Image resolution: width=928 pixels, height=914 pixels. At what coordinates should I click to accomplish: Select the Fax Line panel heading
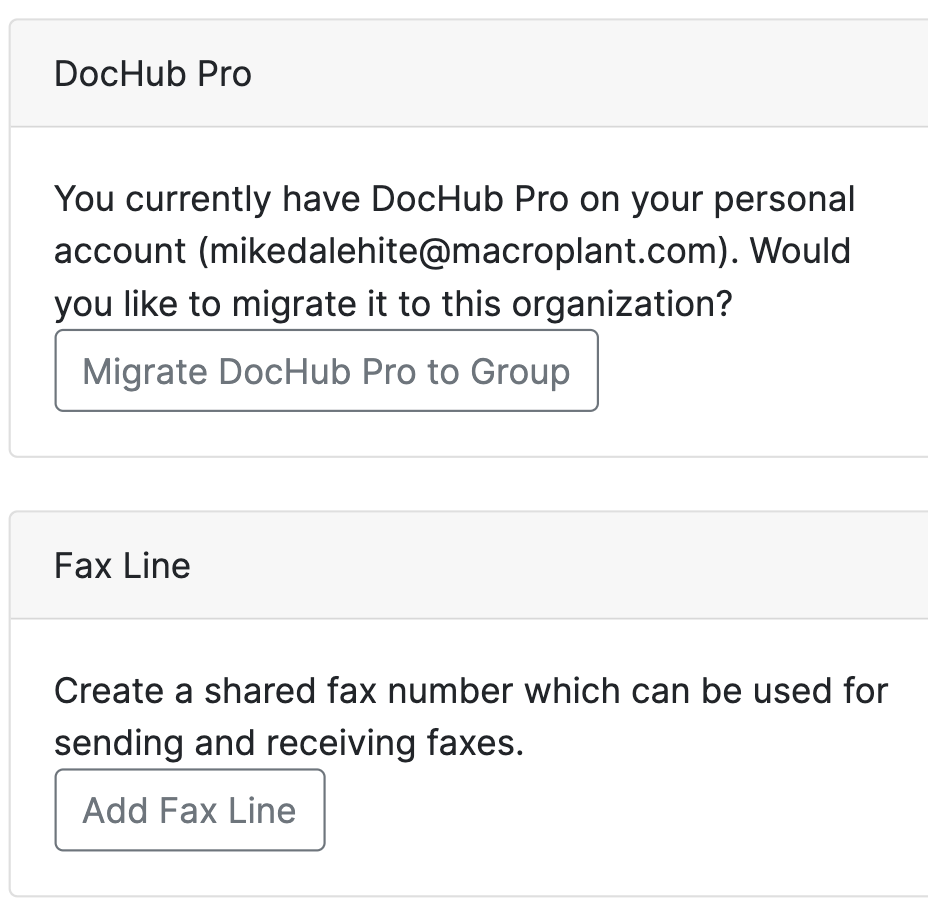click(122, 566)
